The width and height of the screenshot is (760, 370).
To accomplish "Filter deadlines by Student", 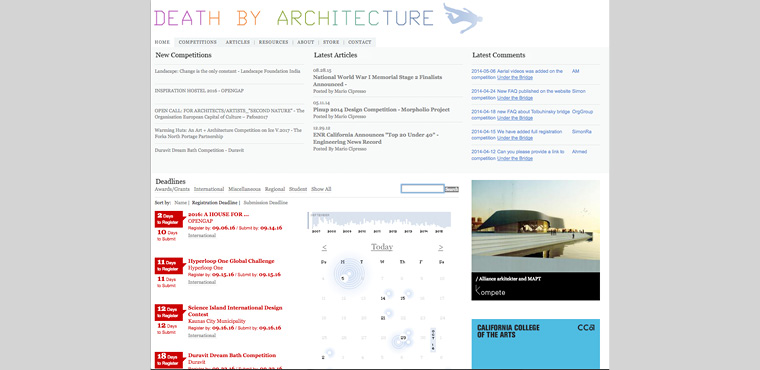I will click(298, 189).
